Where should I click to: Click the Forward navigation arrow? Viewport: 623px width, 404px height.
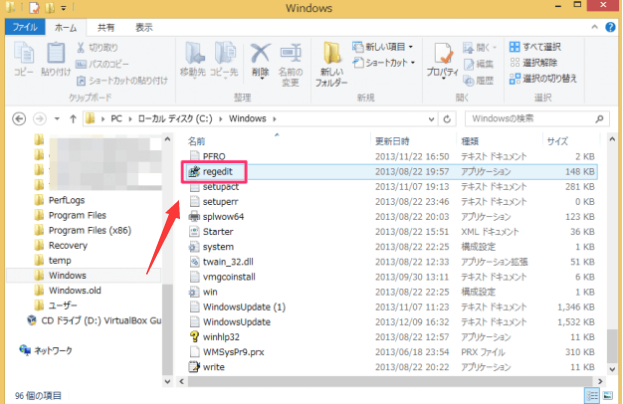point(39,119)
